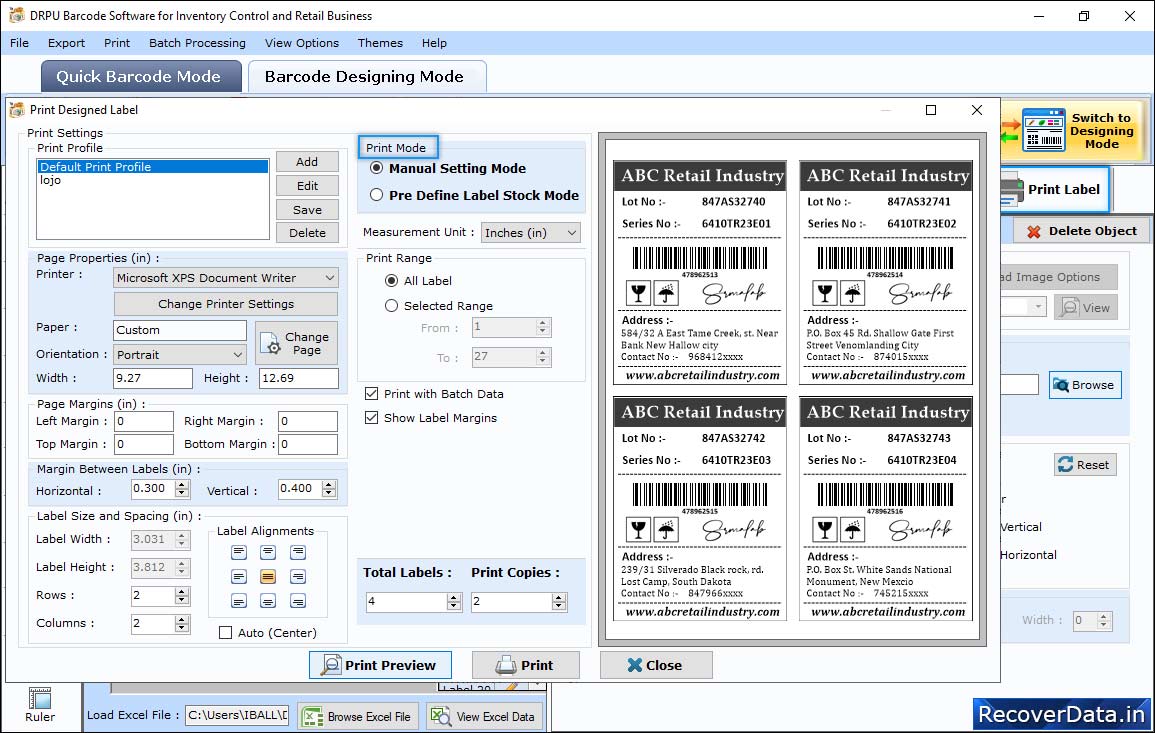Open the Help menu
This screenshot has width=1155, height=733.
[435, 43]
